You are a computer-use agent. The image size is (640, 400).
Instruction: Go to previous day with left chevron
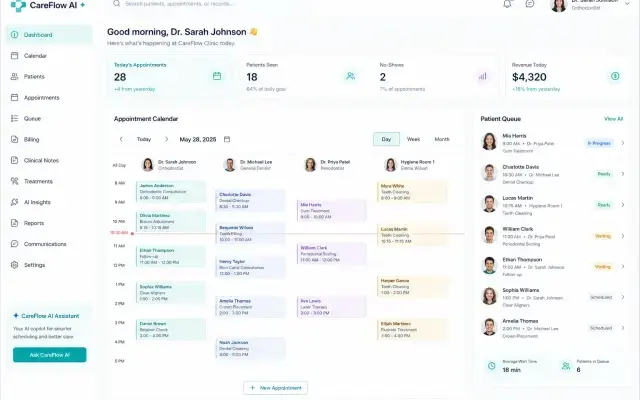click(121, 139)
